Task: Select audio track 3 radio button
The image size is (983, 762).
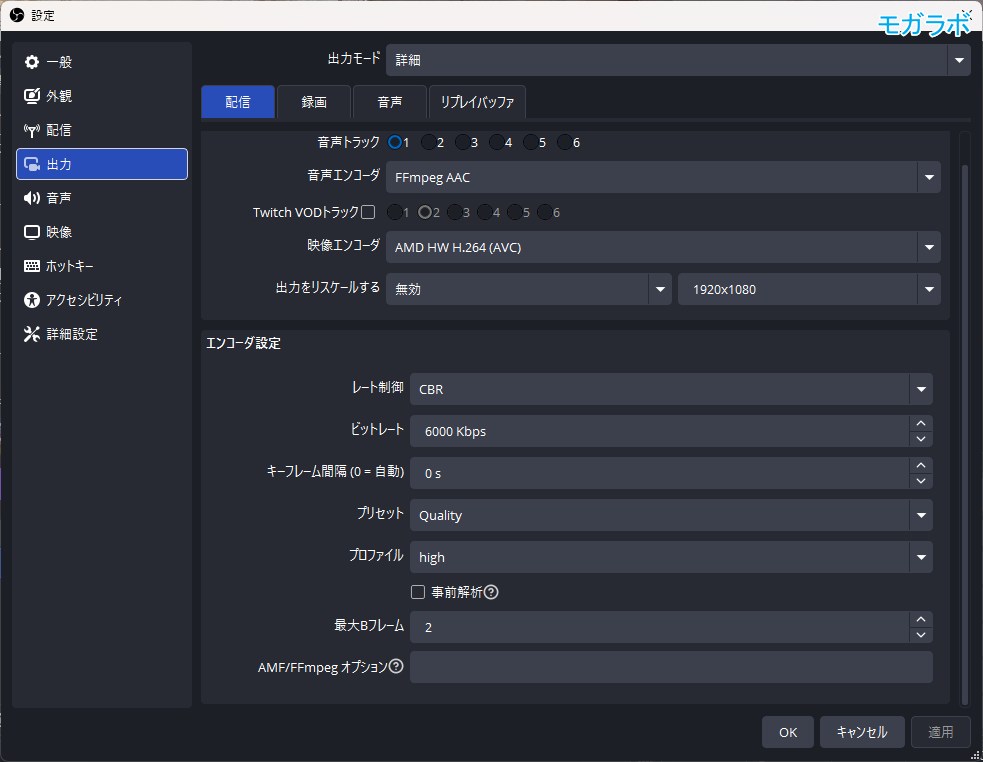Action: 462,142
